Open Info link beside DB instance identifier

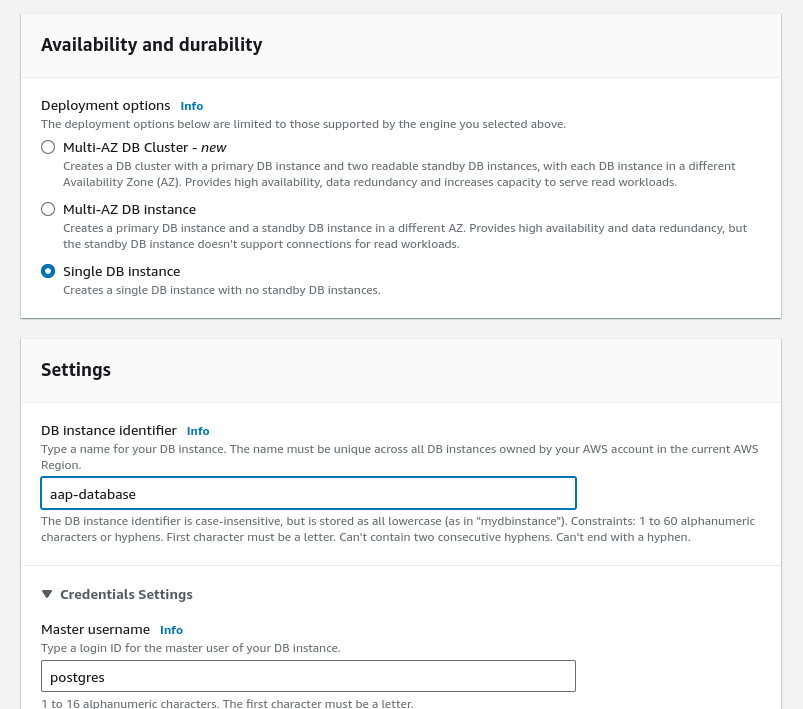coord(198,431)
